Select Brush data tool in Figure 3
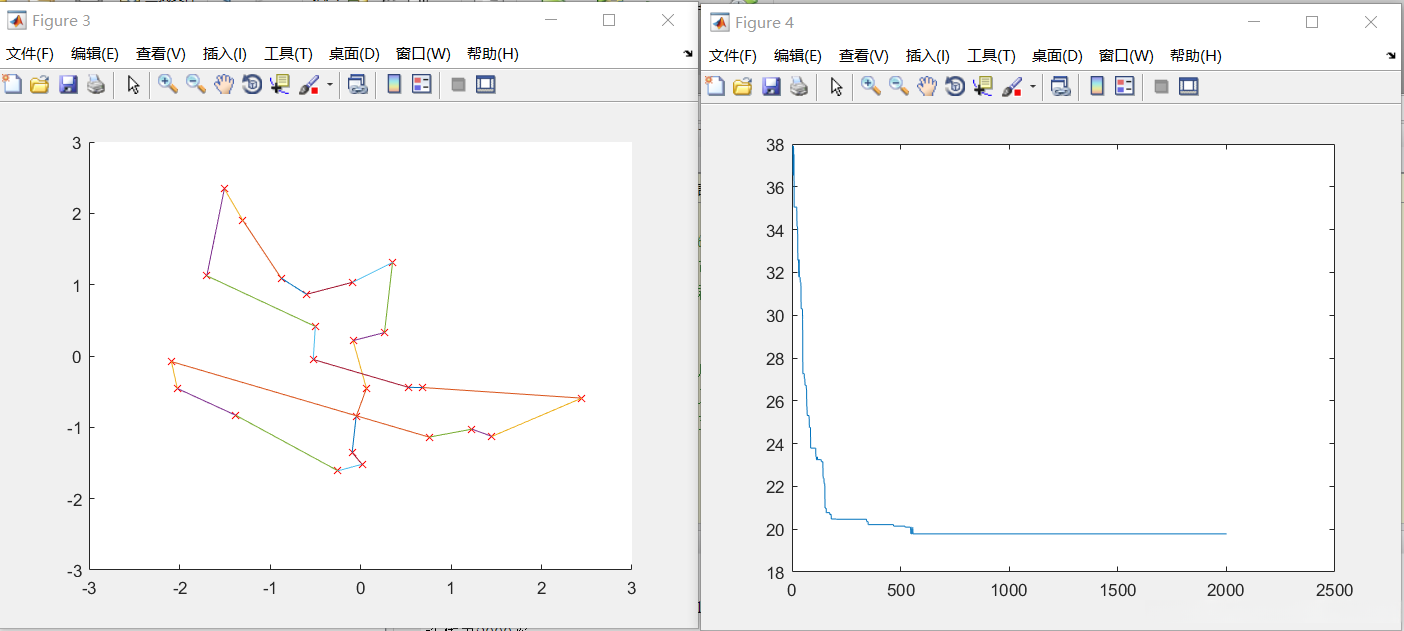1404x631 pixels. [x=310, y=85]
